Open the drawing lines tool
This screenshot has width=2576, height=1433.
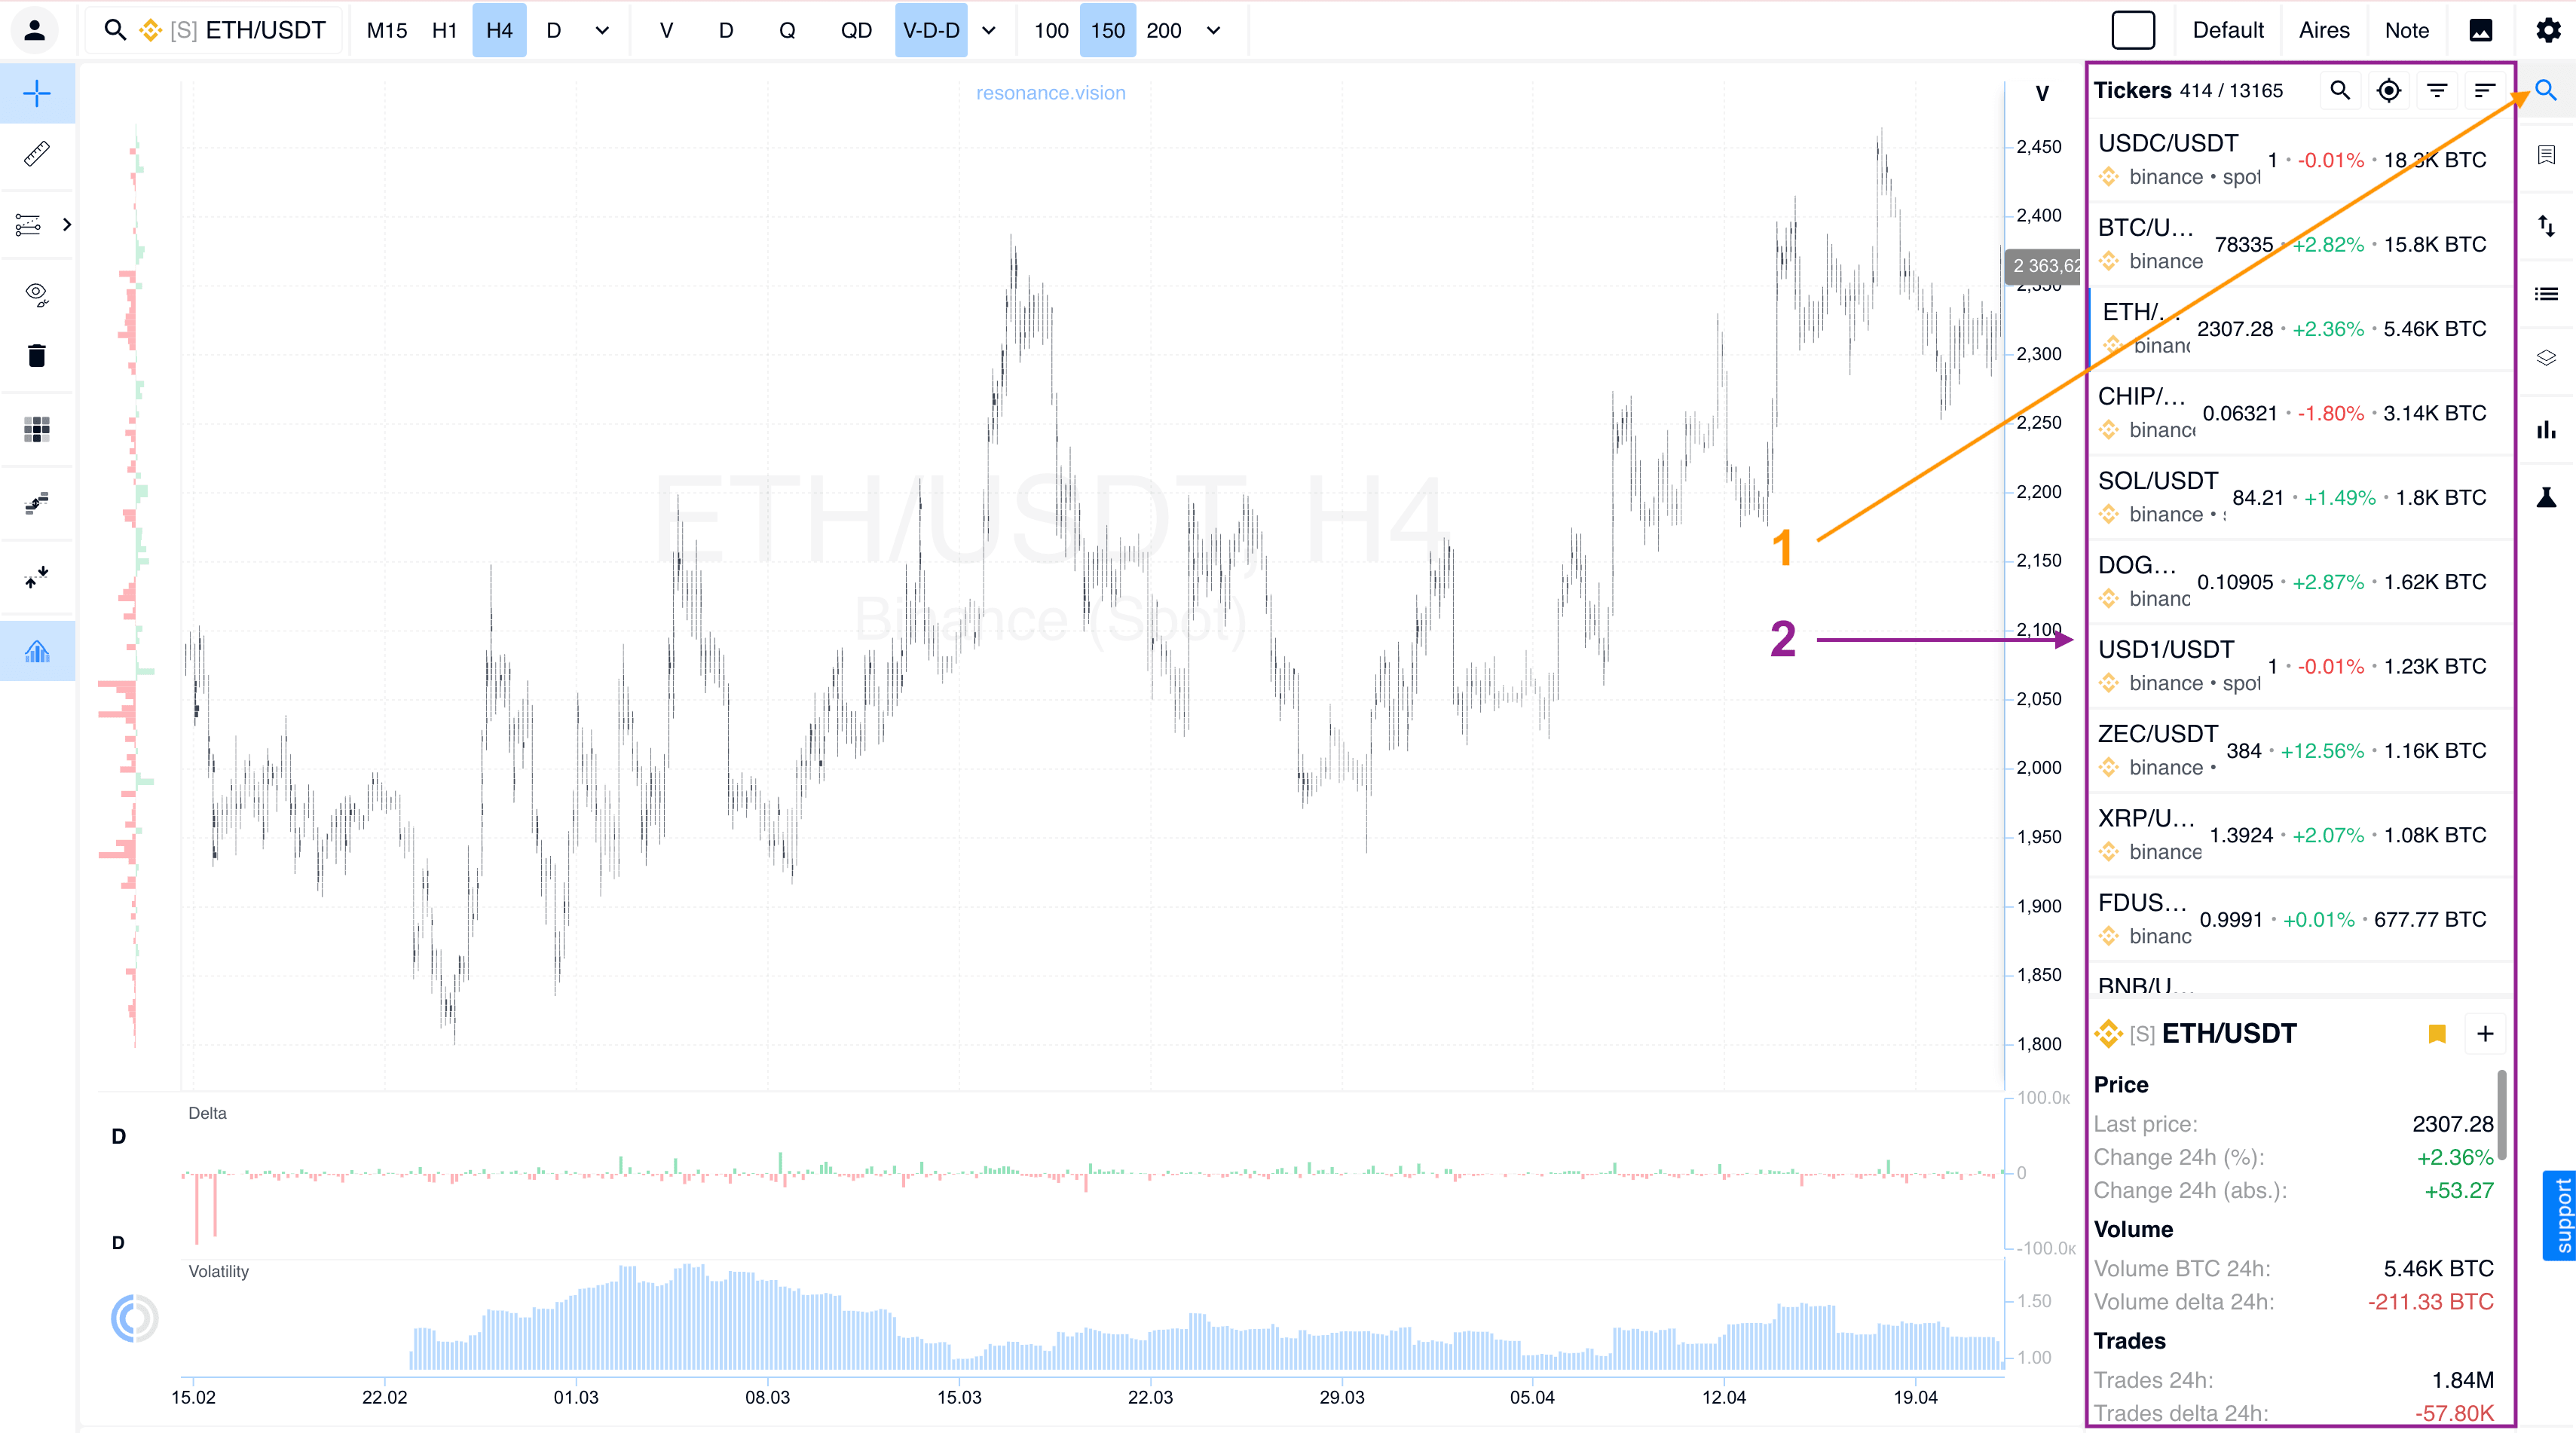click(x=28, y=224)
